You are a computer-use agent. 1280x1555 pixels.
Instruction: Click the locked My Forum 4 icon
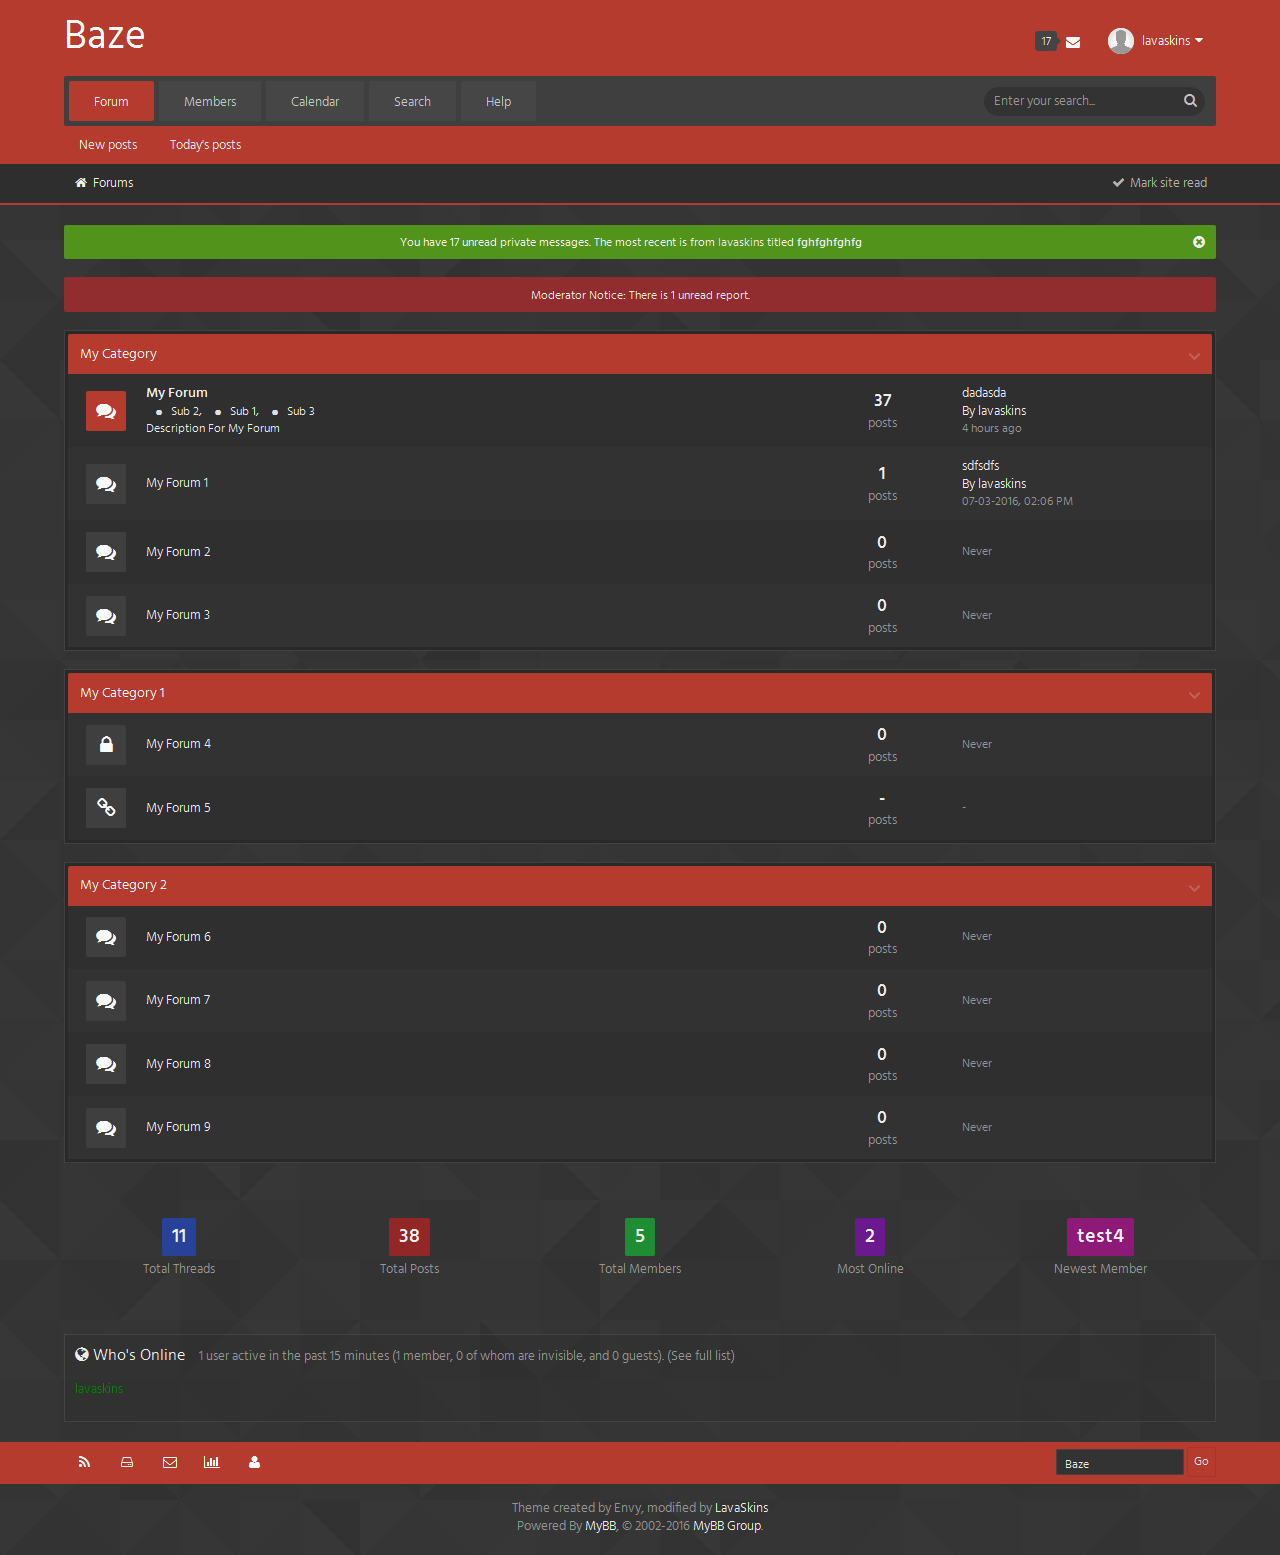click(106, 745)
